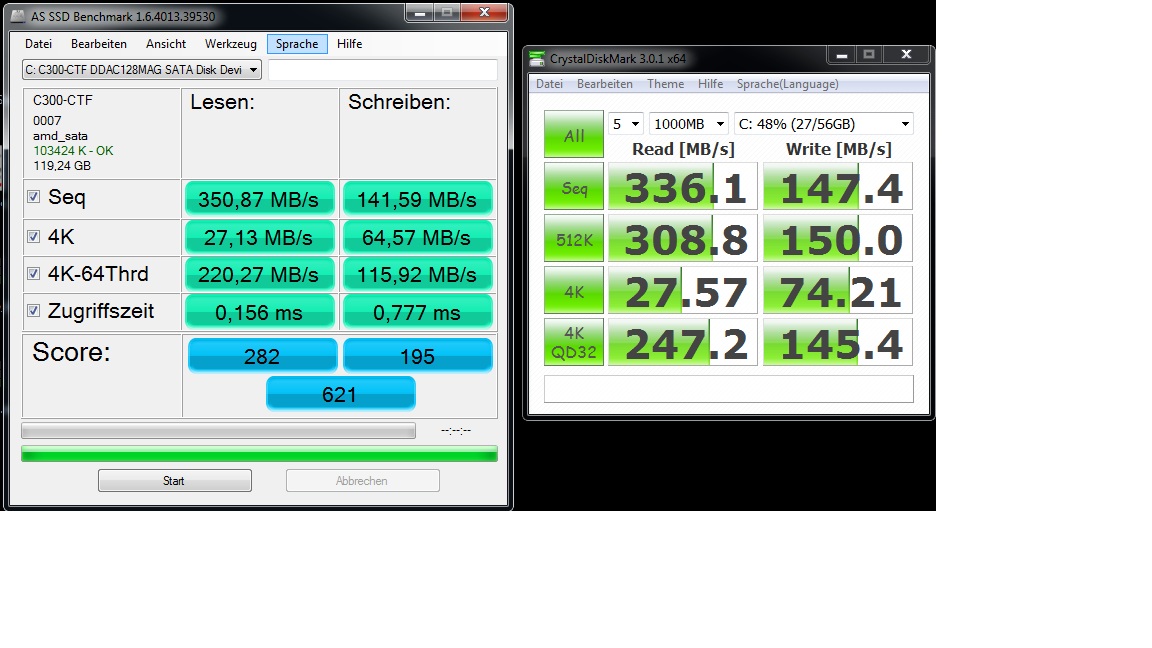This screenshot has height=648, width=1152.
Task: Toggle the 4K-64Thrd test checkbox
Action: point(33,273)
